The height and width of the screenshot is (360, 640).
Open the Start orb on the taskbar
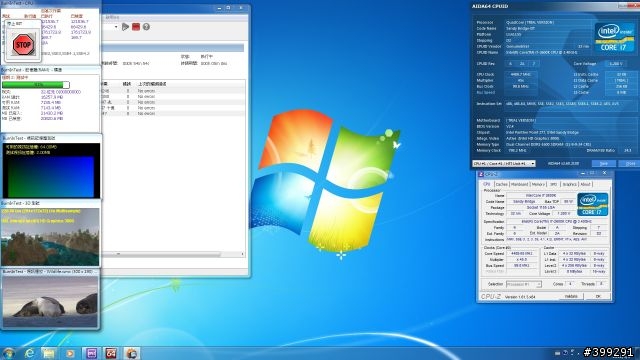[x=8, y=353]
